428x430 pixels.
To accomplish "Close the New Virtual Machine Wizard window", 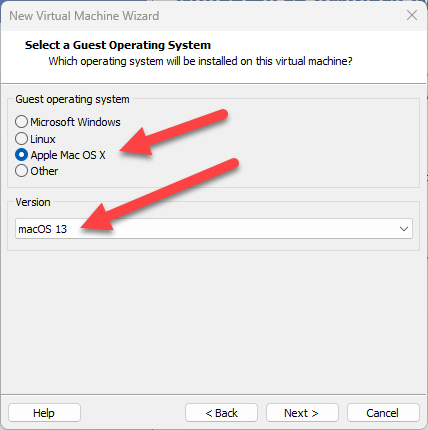I will point(412,15).
